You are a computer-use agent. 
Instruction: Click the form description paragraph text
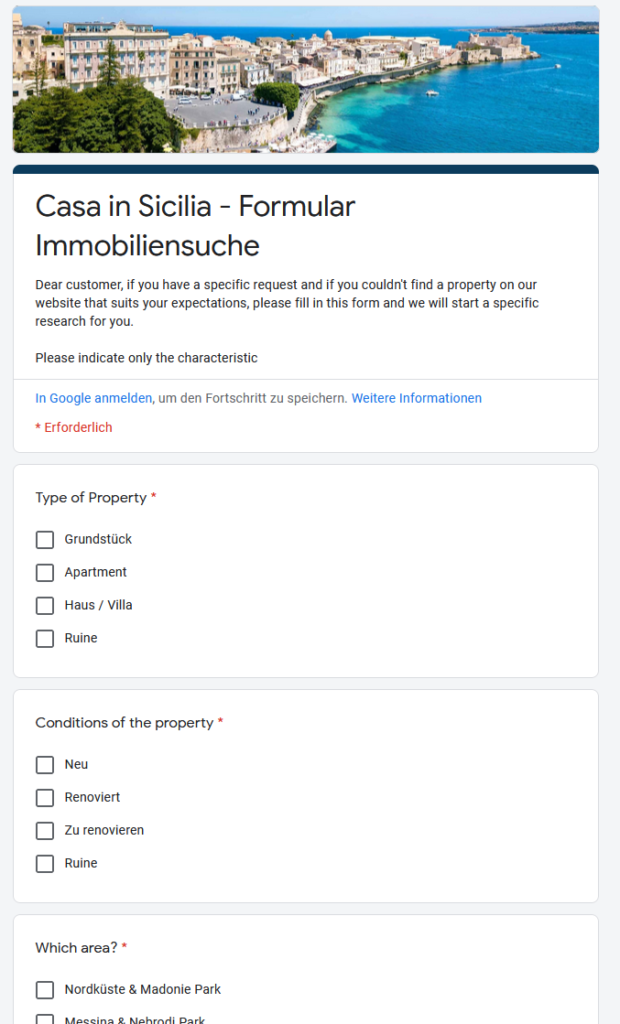tap(287, 303)
